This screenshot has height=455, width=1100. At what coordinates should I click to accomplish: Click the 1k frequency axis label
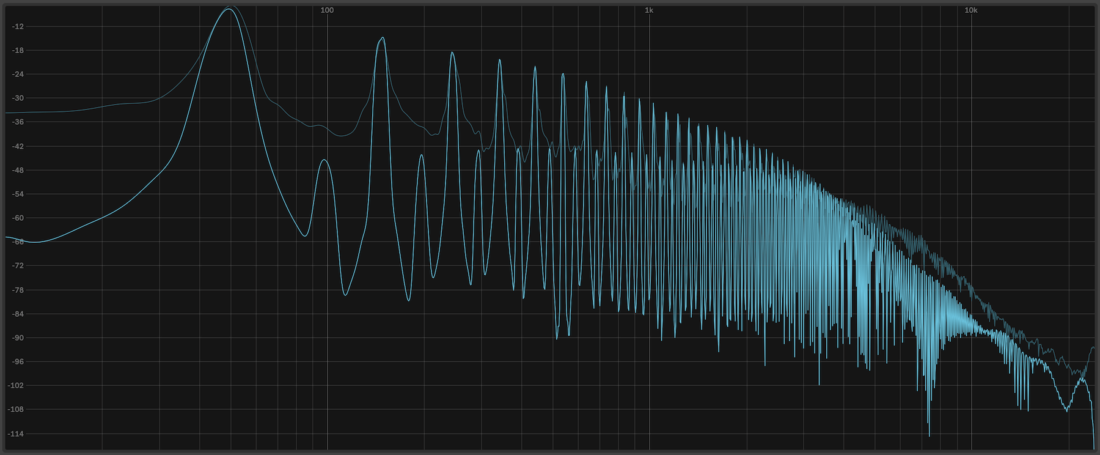[x=649, y=11]
